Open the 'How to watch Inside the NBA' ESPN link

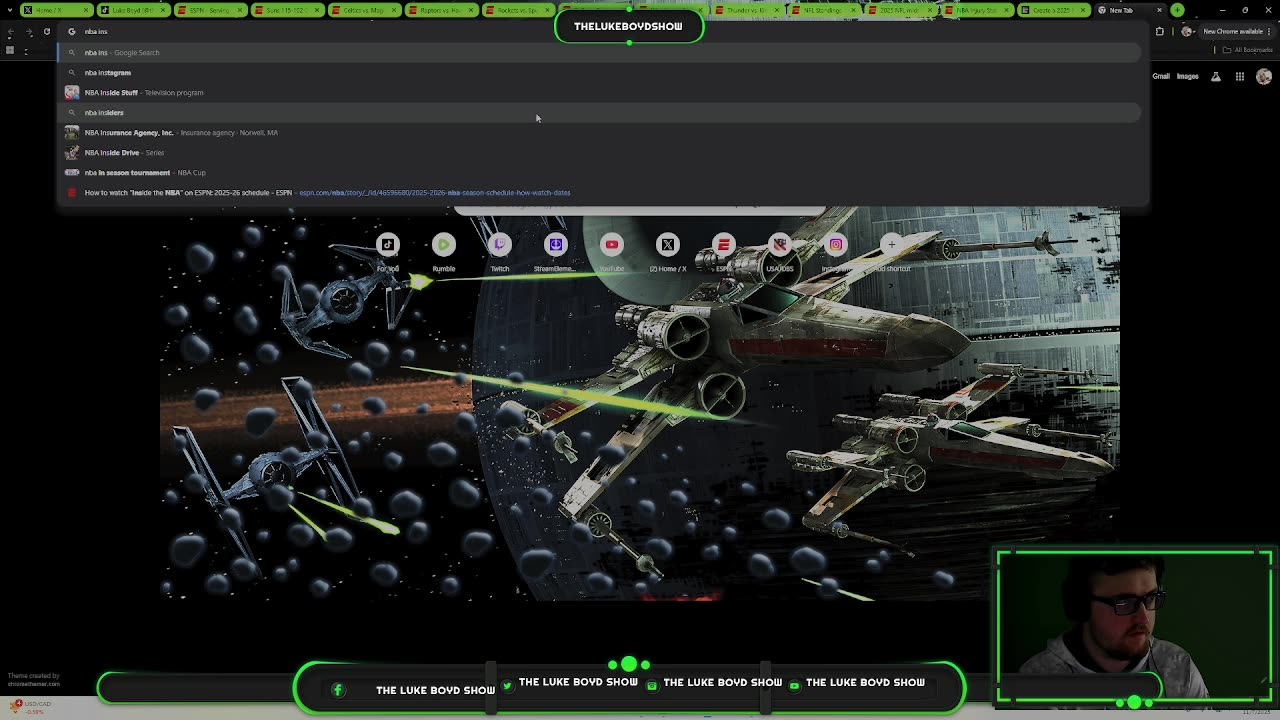pos(600,192)
